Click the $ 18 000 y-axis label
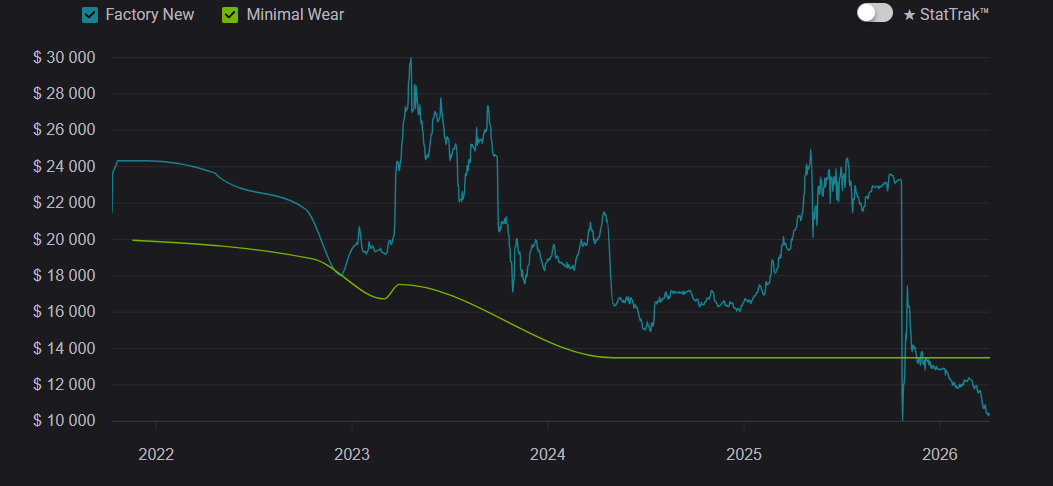The height and width of the screenshot is (486, 1053). [x=64, y=276]
